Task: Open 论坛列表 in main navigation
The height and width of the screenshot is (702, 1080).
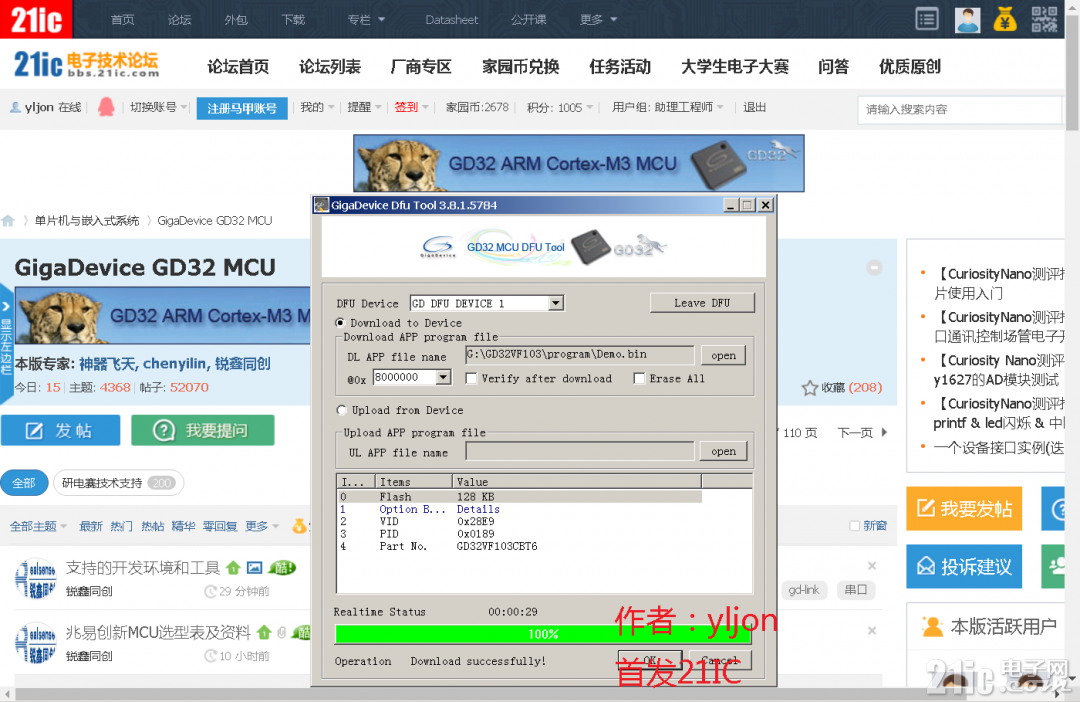Action: tap(330, 66)
